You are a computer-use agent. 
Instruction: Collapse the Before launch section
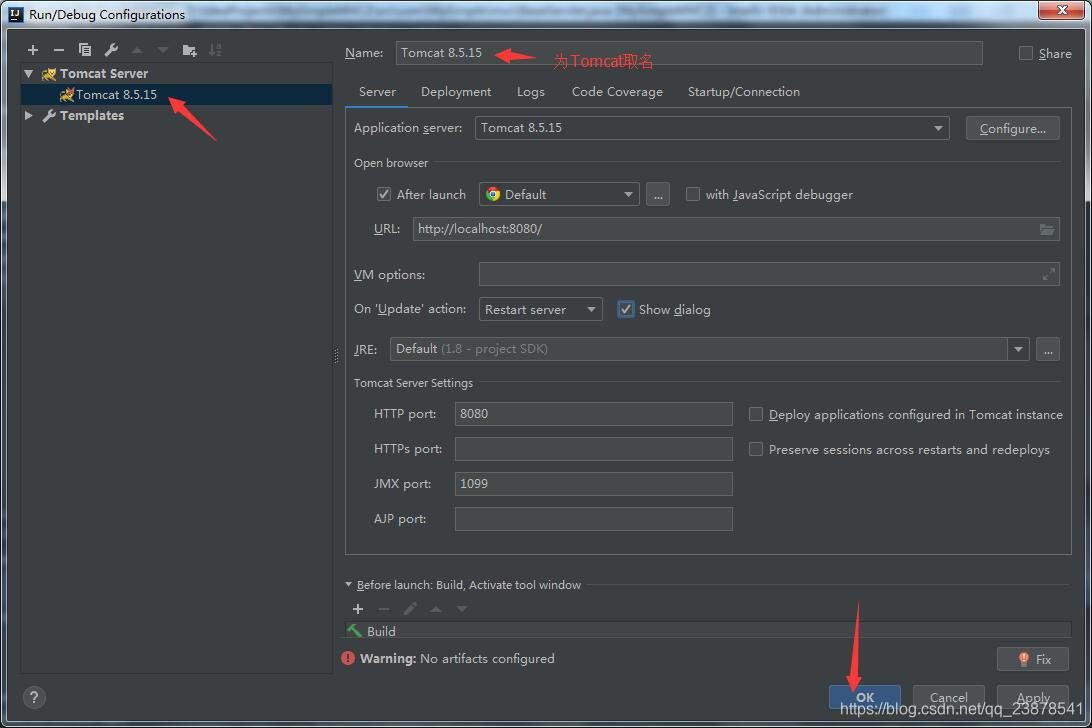pos(348,584)
